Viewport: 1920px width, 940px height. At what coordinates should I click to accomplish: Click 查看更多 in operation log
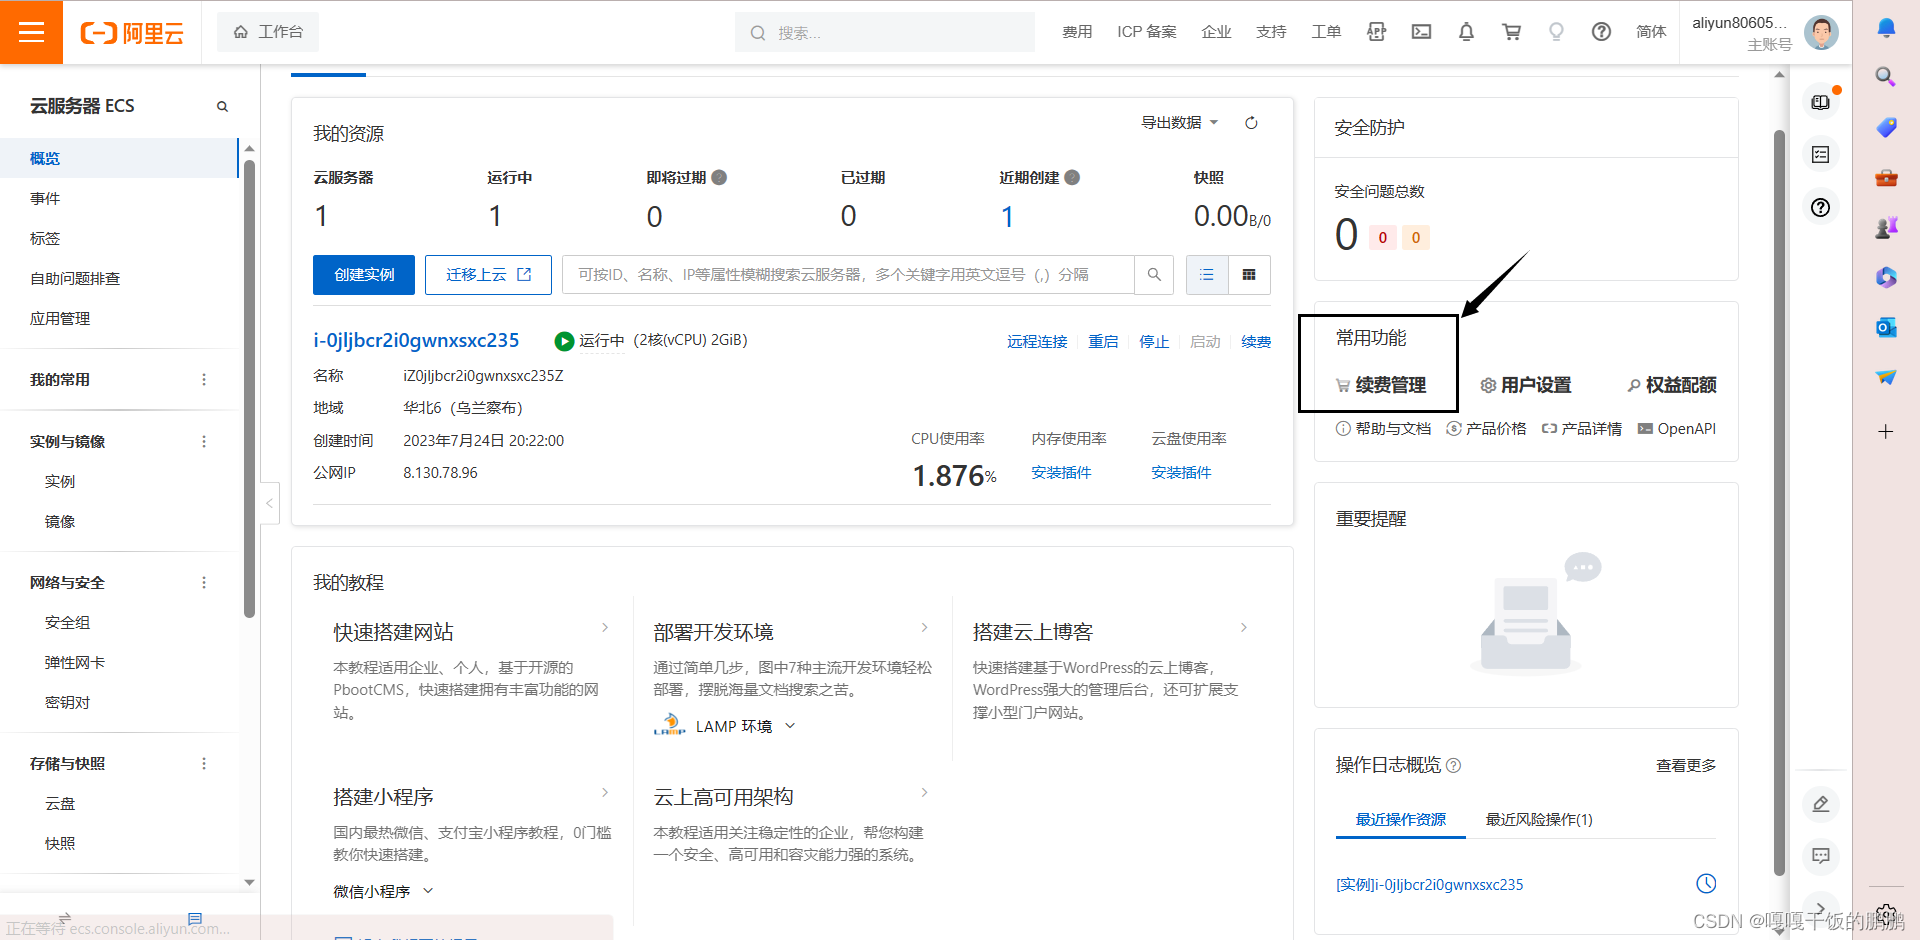(1686, 765)
